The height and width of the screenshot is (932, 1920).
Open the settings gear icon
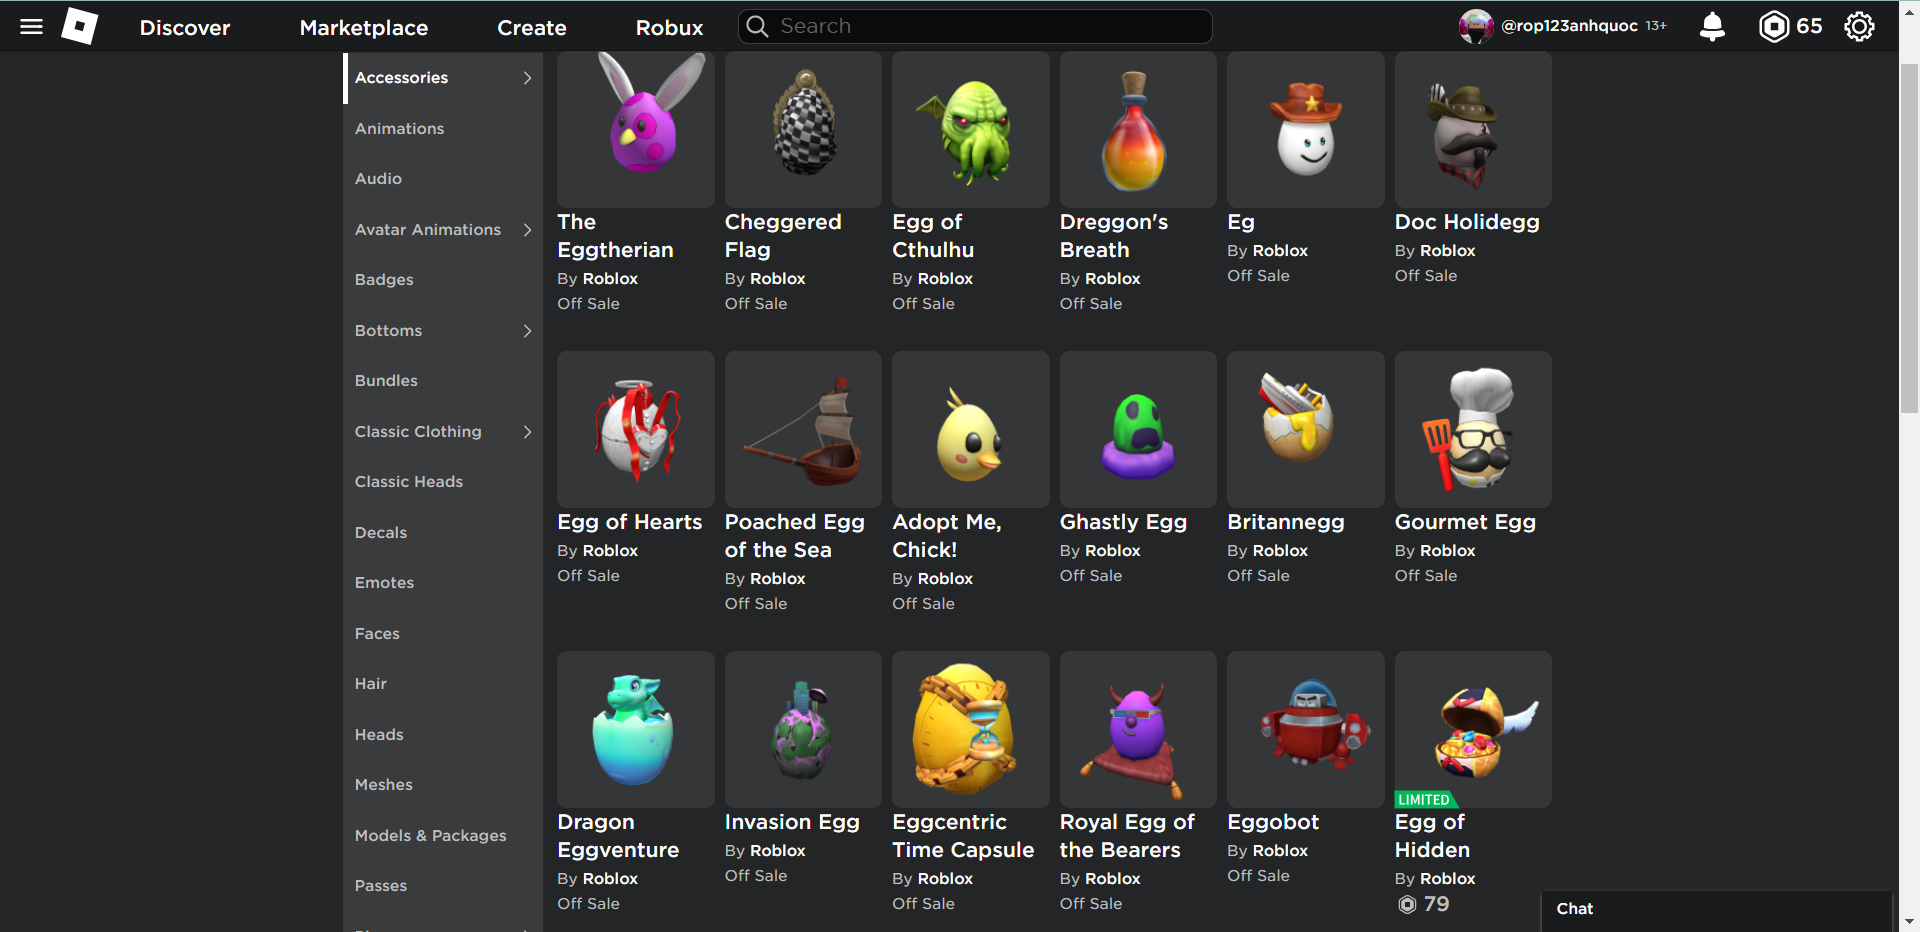tap(1859, 27)
